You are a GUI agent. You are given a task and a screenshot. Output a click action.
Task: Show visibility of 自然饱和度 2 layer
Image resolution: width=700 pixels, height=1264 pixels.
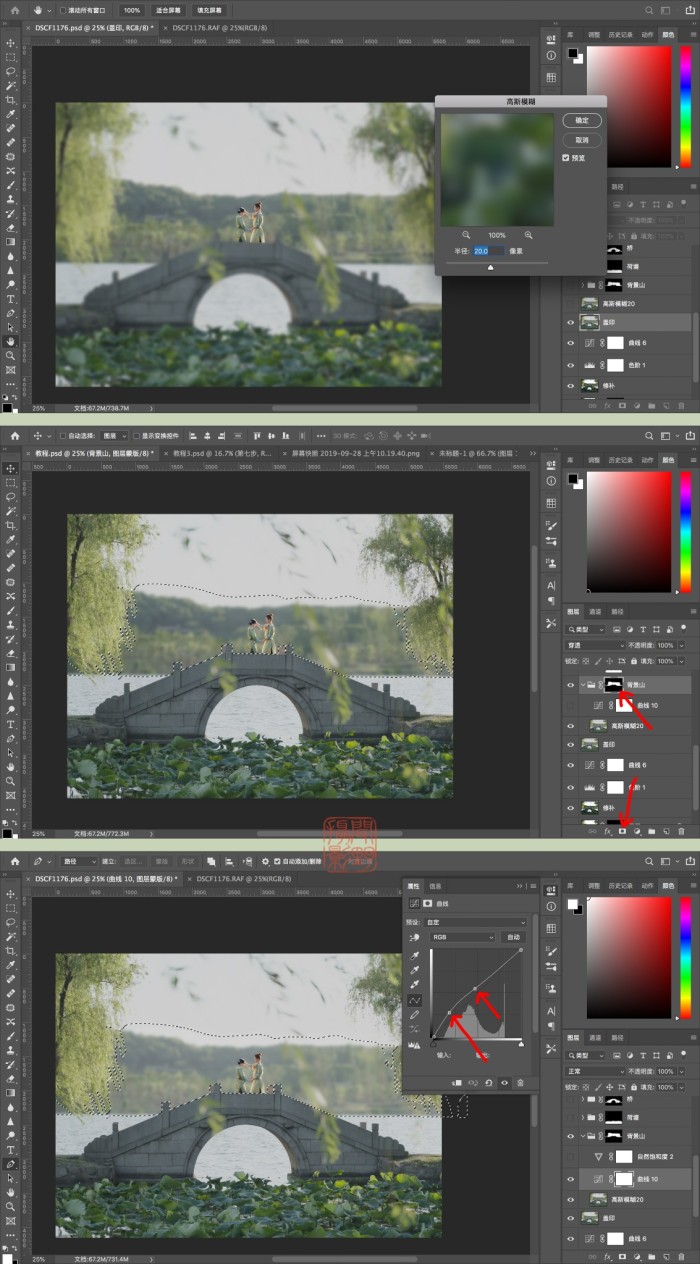[x=571, y=1157]
